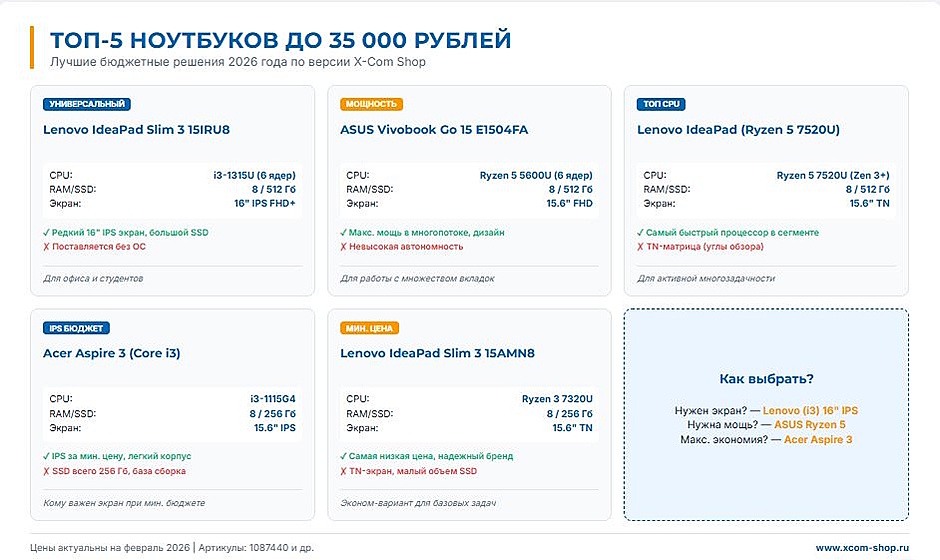Viewport: 940px width, 560px height.
Task: Click the con 'Невысокая автономность'
Action: (402, 246)
